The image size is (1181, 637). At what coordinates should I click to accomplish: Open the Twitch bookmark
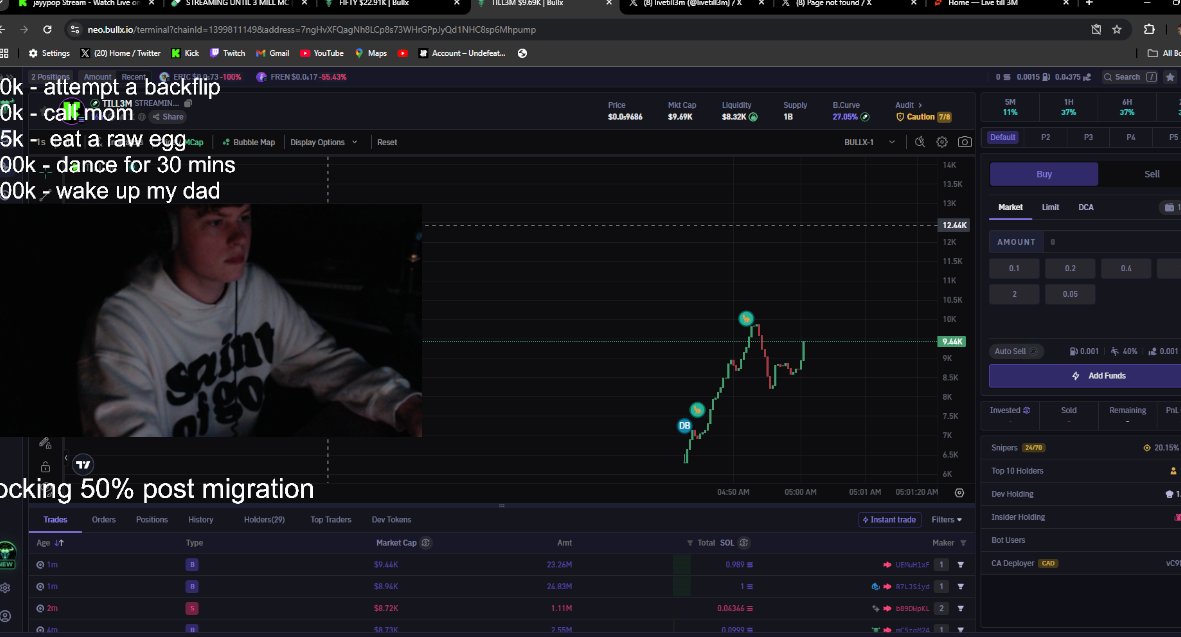227,53
